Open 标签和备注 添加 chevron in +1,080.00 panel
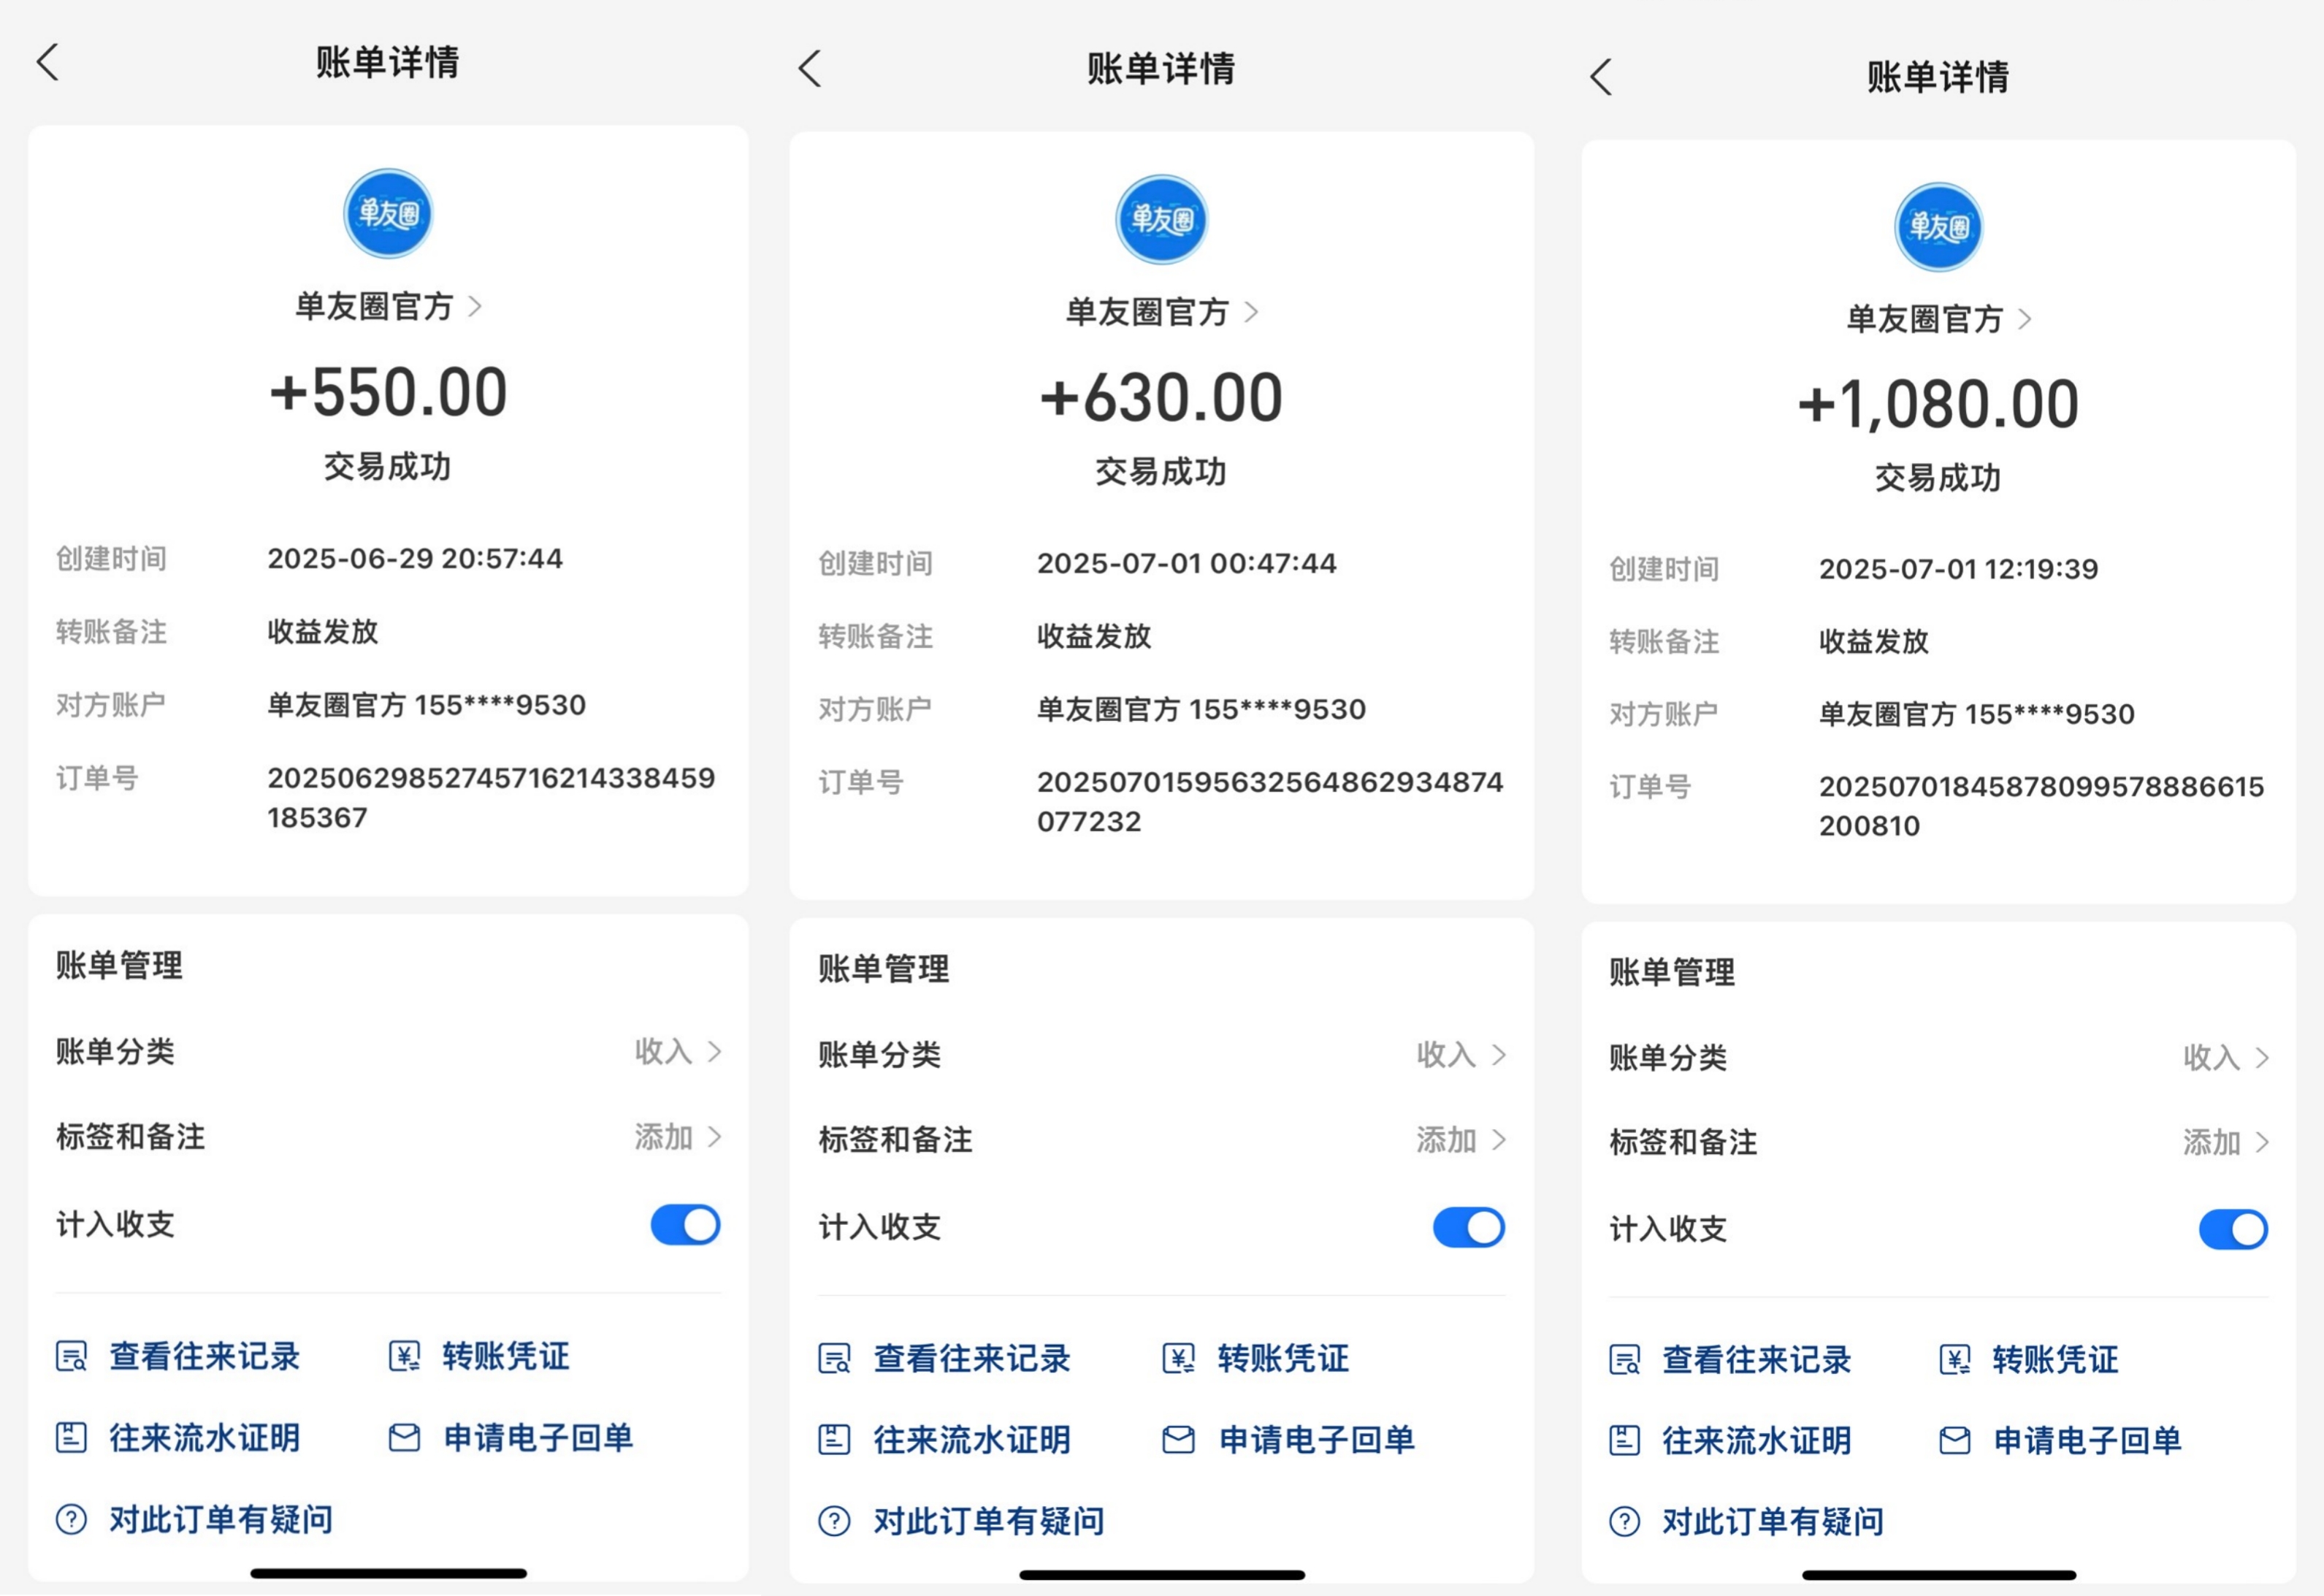The height and width of the screenshot is (1596, 2324). (x=2262, y=1142)
